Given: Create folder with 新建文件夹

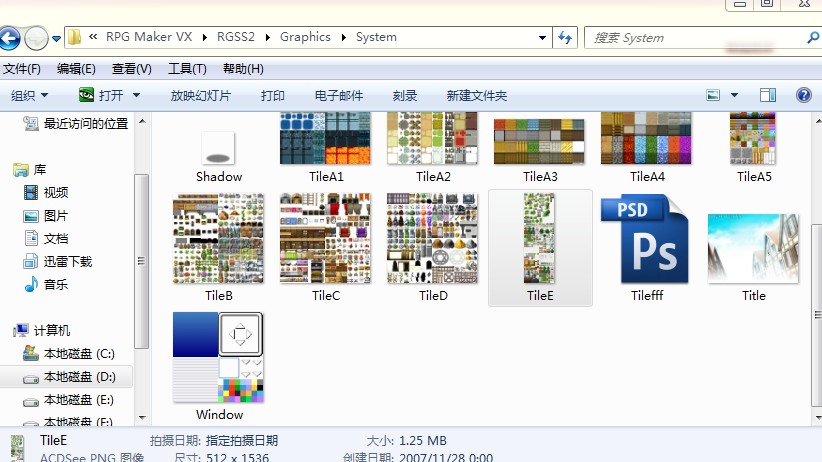Looking at the screenshot, I should pos(477,95).
